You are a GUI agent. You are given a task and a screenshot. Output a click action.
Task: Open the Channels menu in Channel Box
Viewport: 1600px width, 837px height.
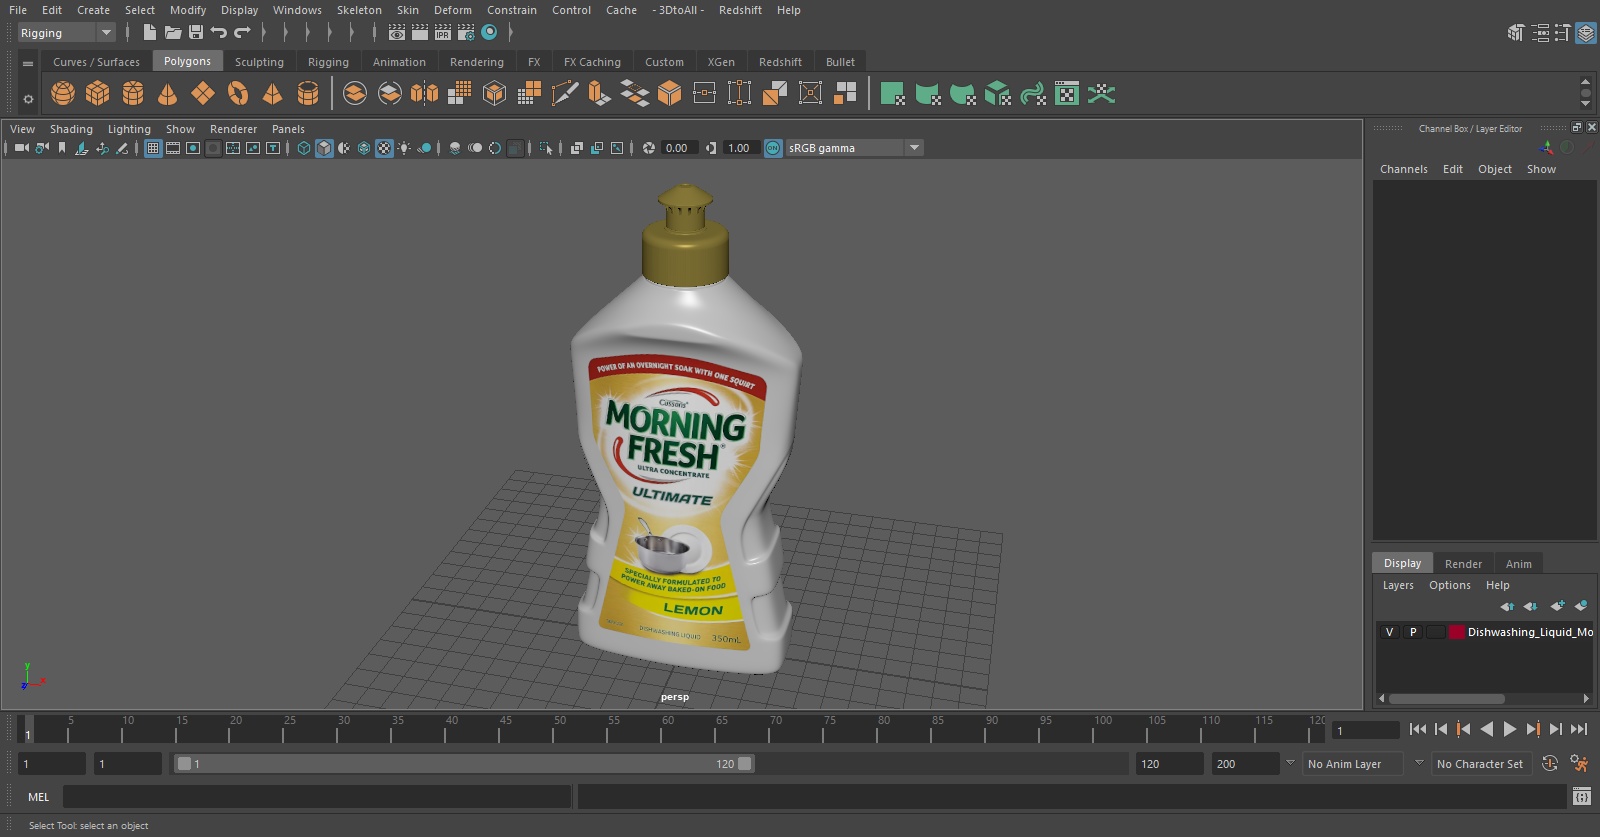1404,169
